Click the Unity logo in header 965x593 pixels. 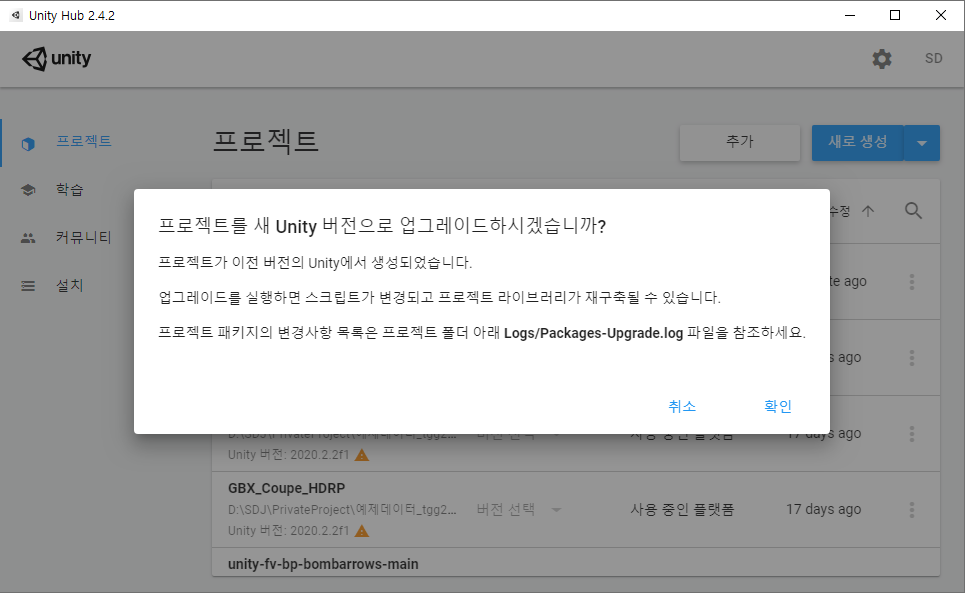coord(57,59)
